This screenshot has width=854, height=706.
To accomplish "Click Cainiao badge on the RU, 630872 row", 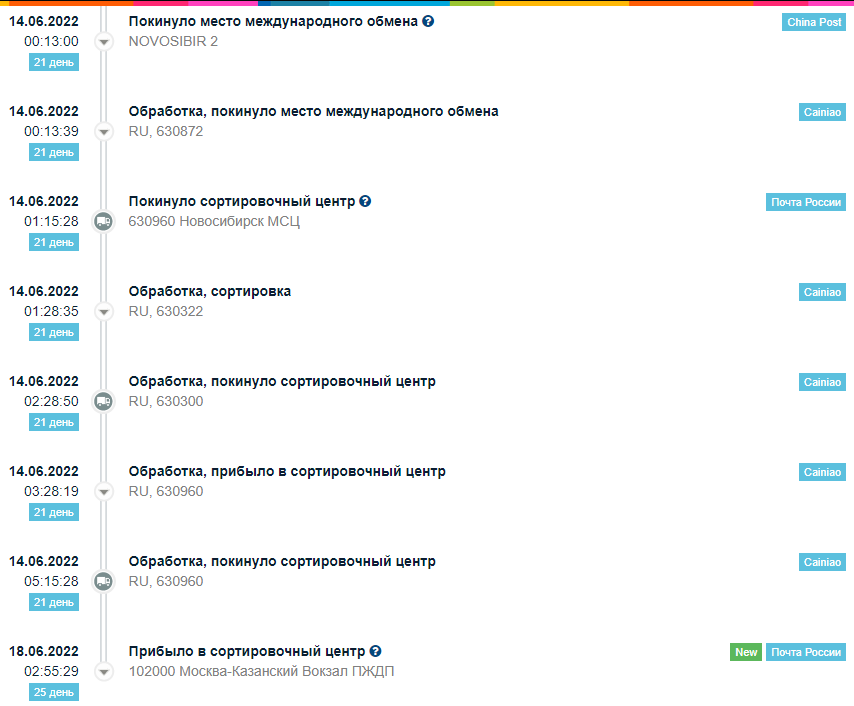I will (x=822, y=112).
